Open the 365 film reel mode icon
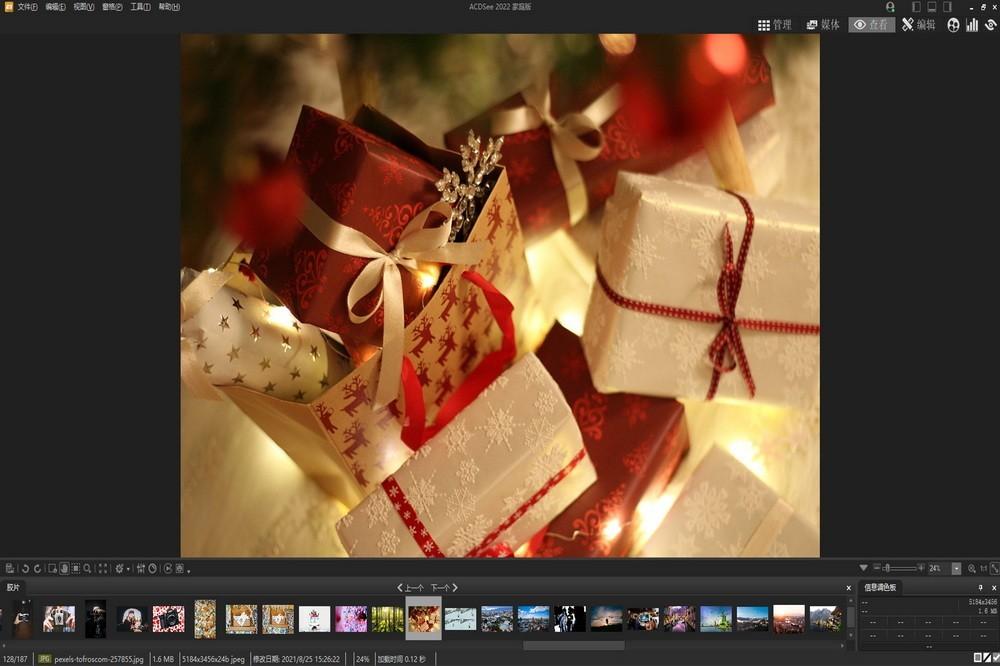 tap(953, 25)
